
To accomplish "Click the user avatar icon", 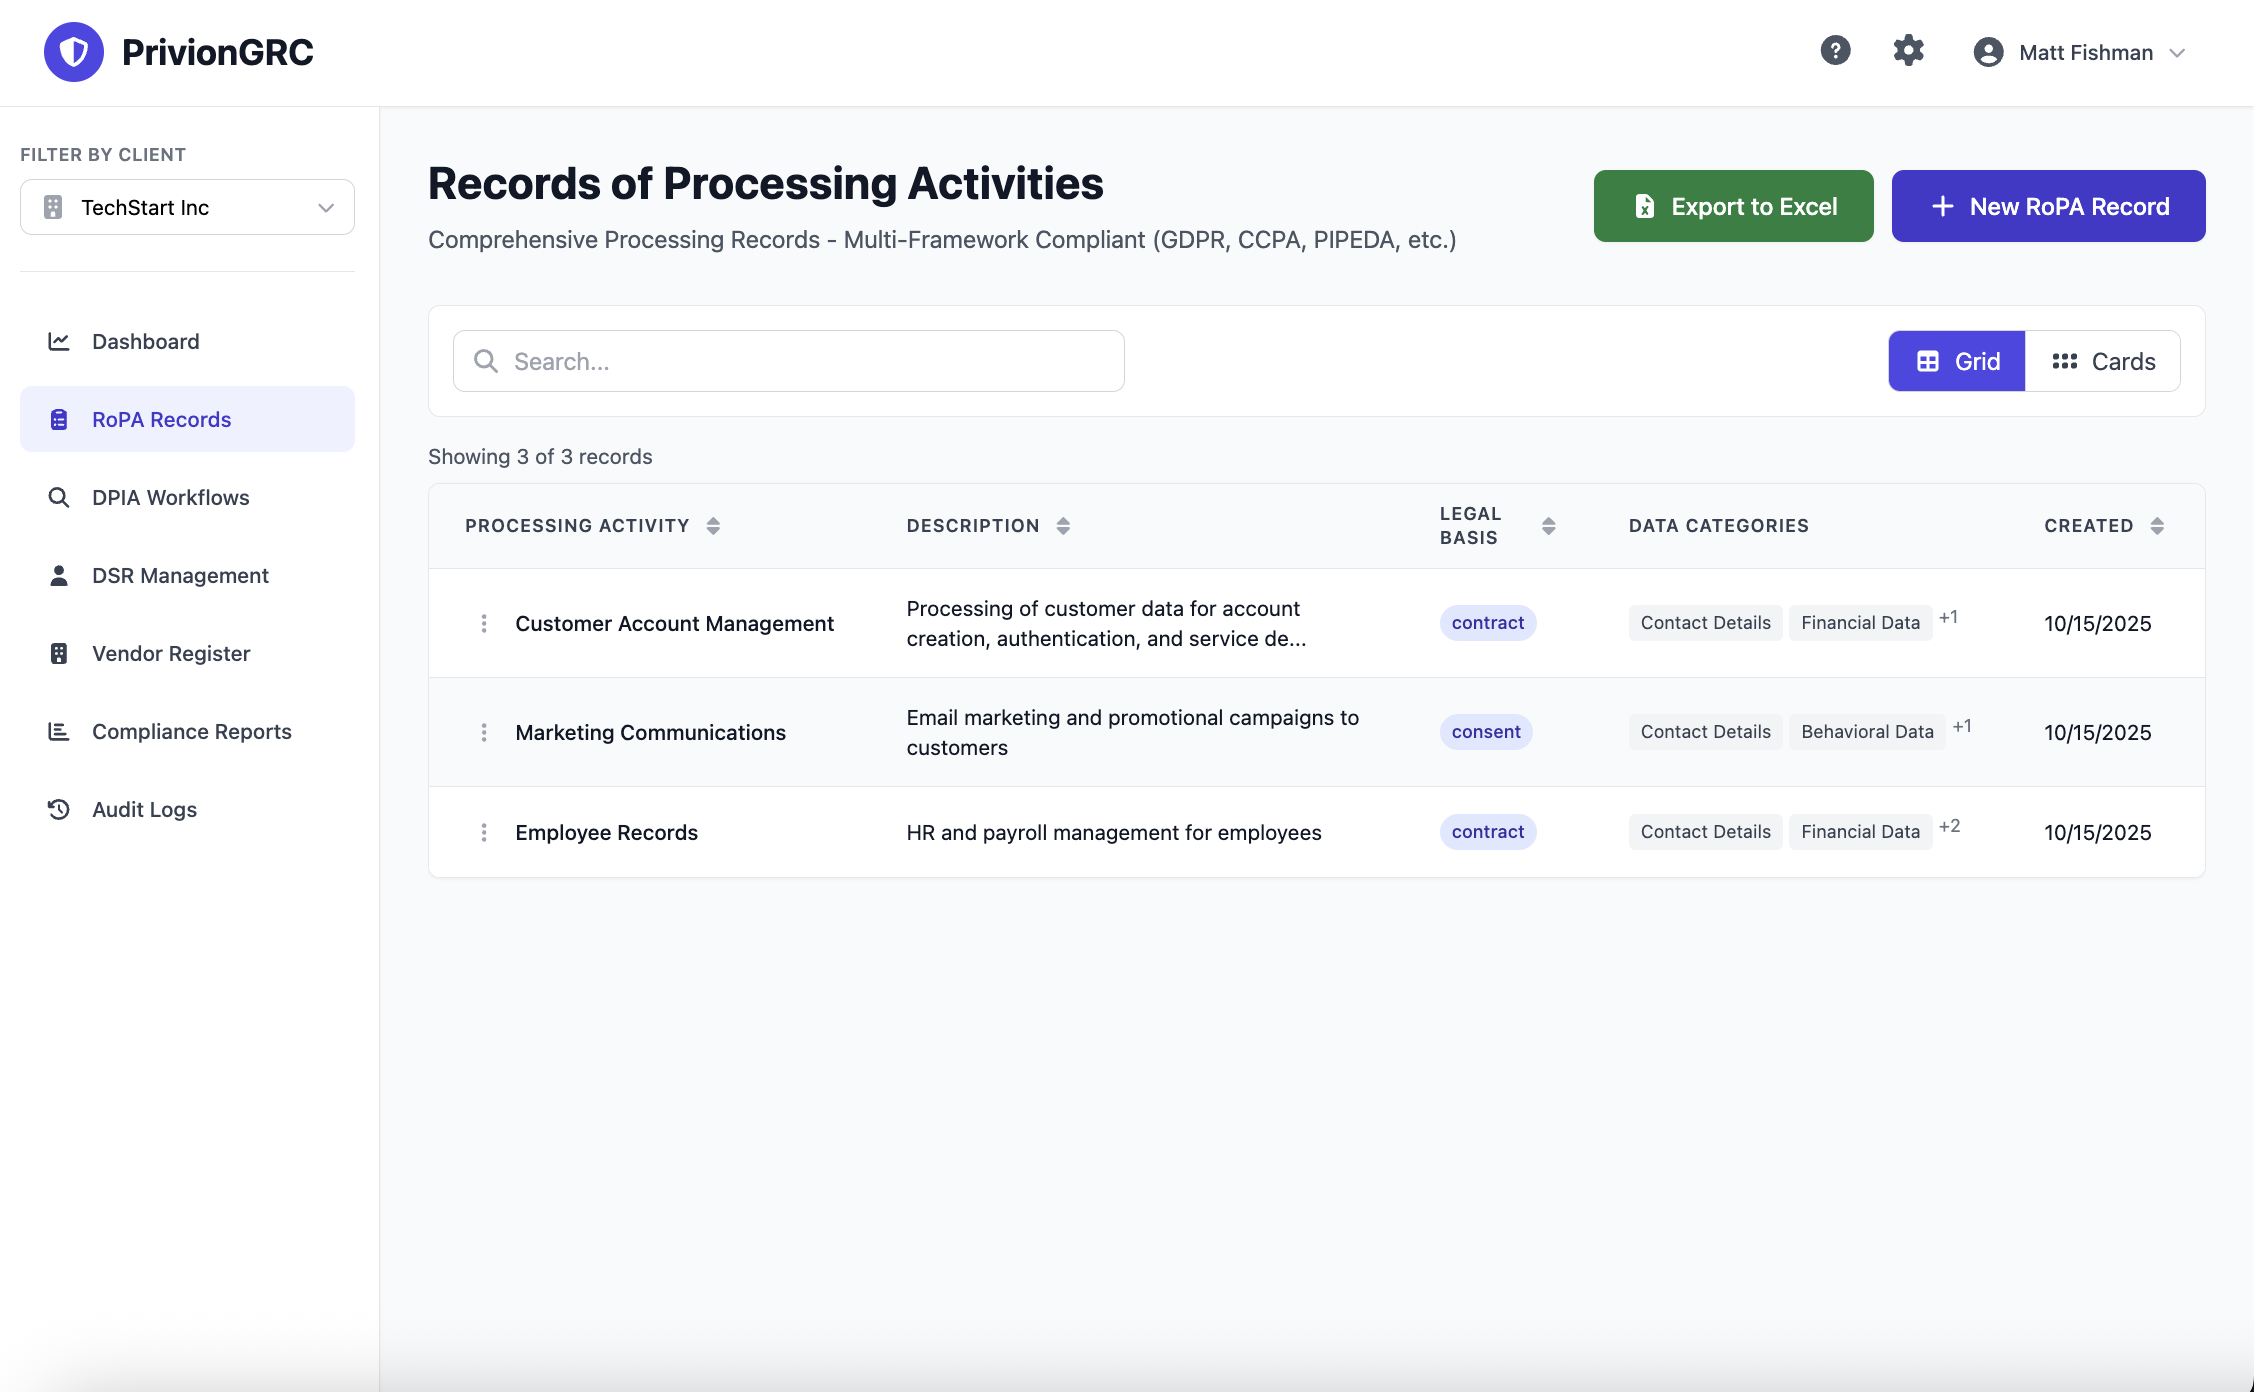I will (1988, 52).
